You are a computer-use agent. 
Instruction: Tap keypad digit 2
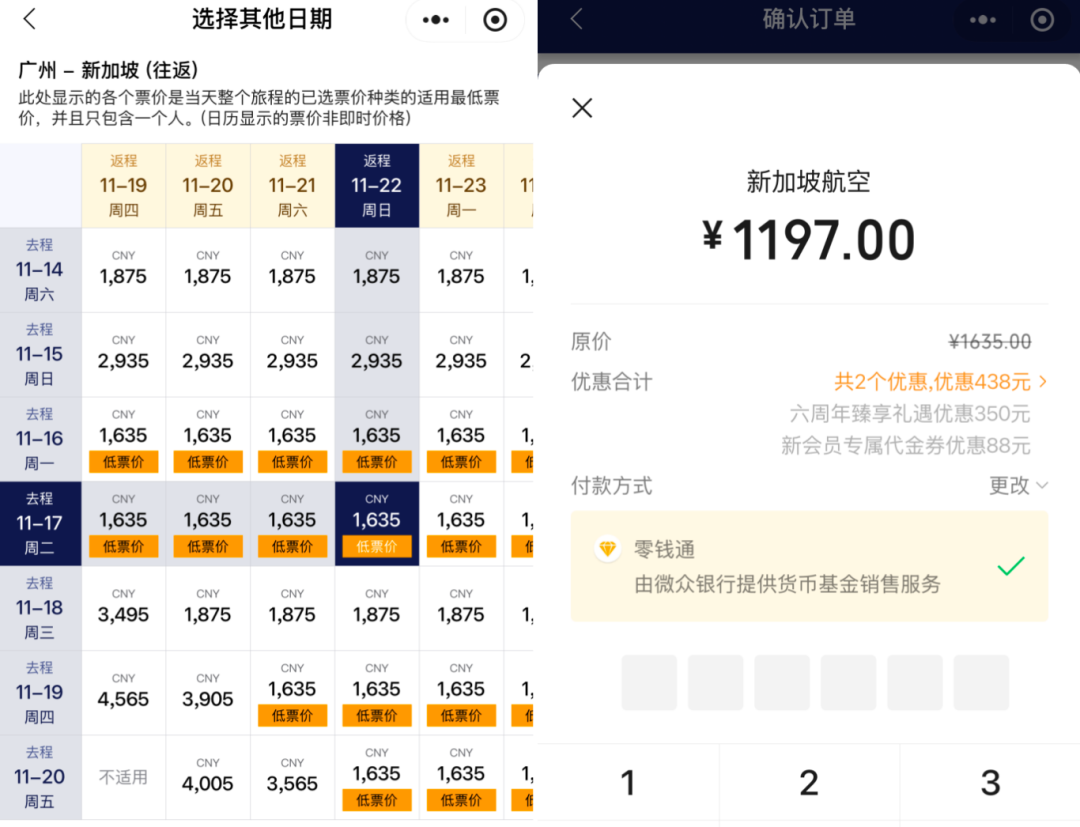(809, 784)
